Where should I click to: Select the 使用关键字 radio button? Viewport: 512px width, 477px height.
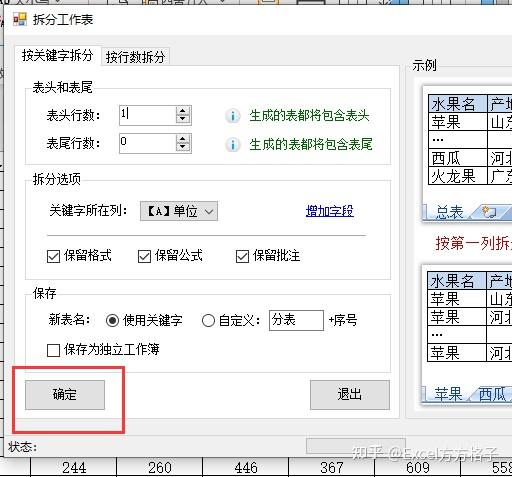click(112, 321)
